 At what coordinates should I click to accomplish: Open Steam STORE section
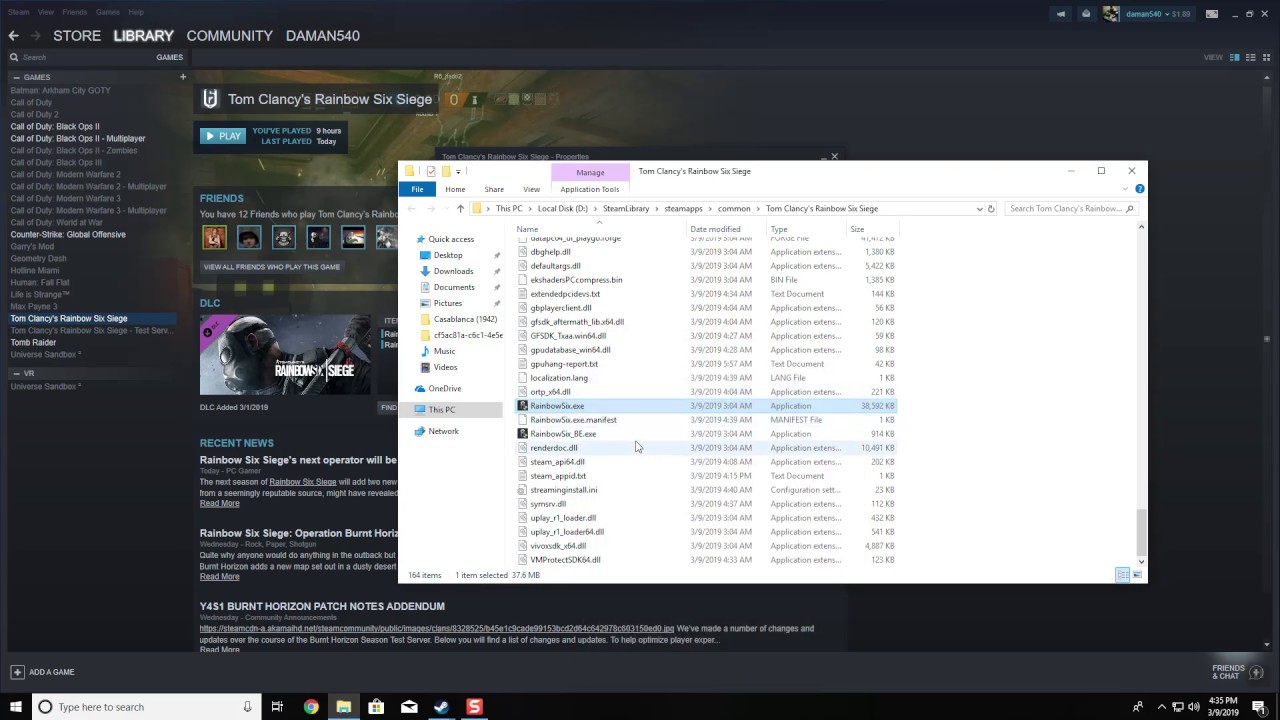(x=77, y=36)
